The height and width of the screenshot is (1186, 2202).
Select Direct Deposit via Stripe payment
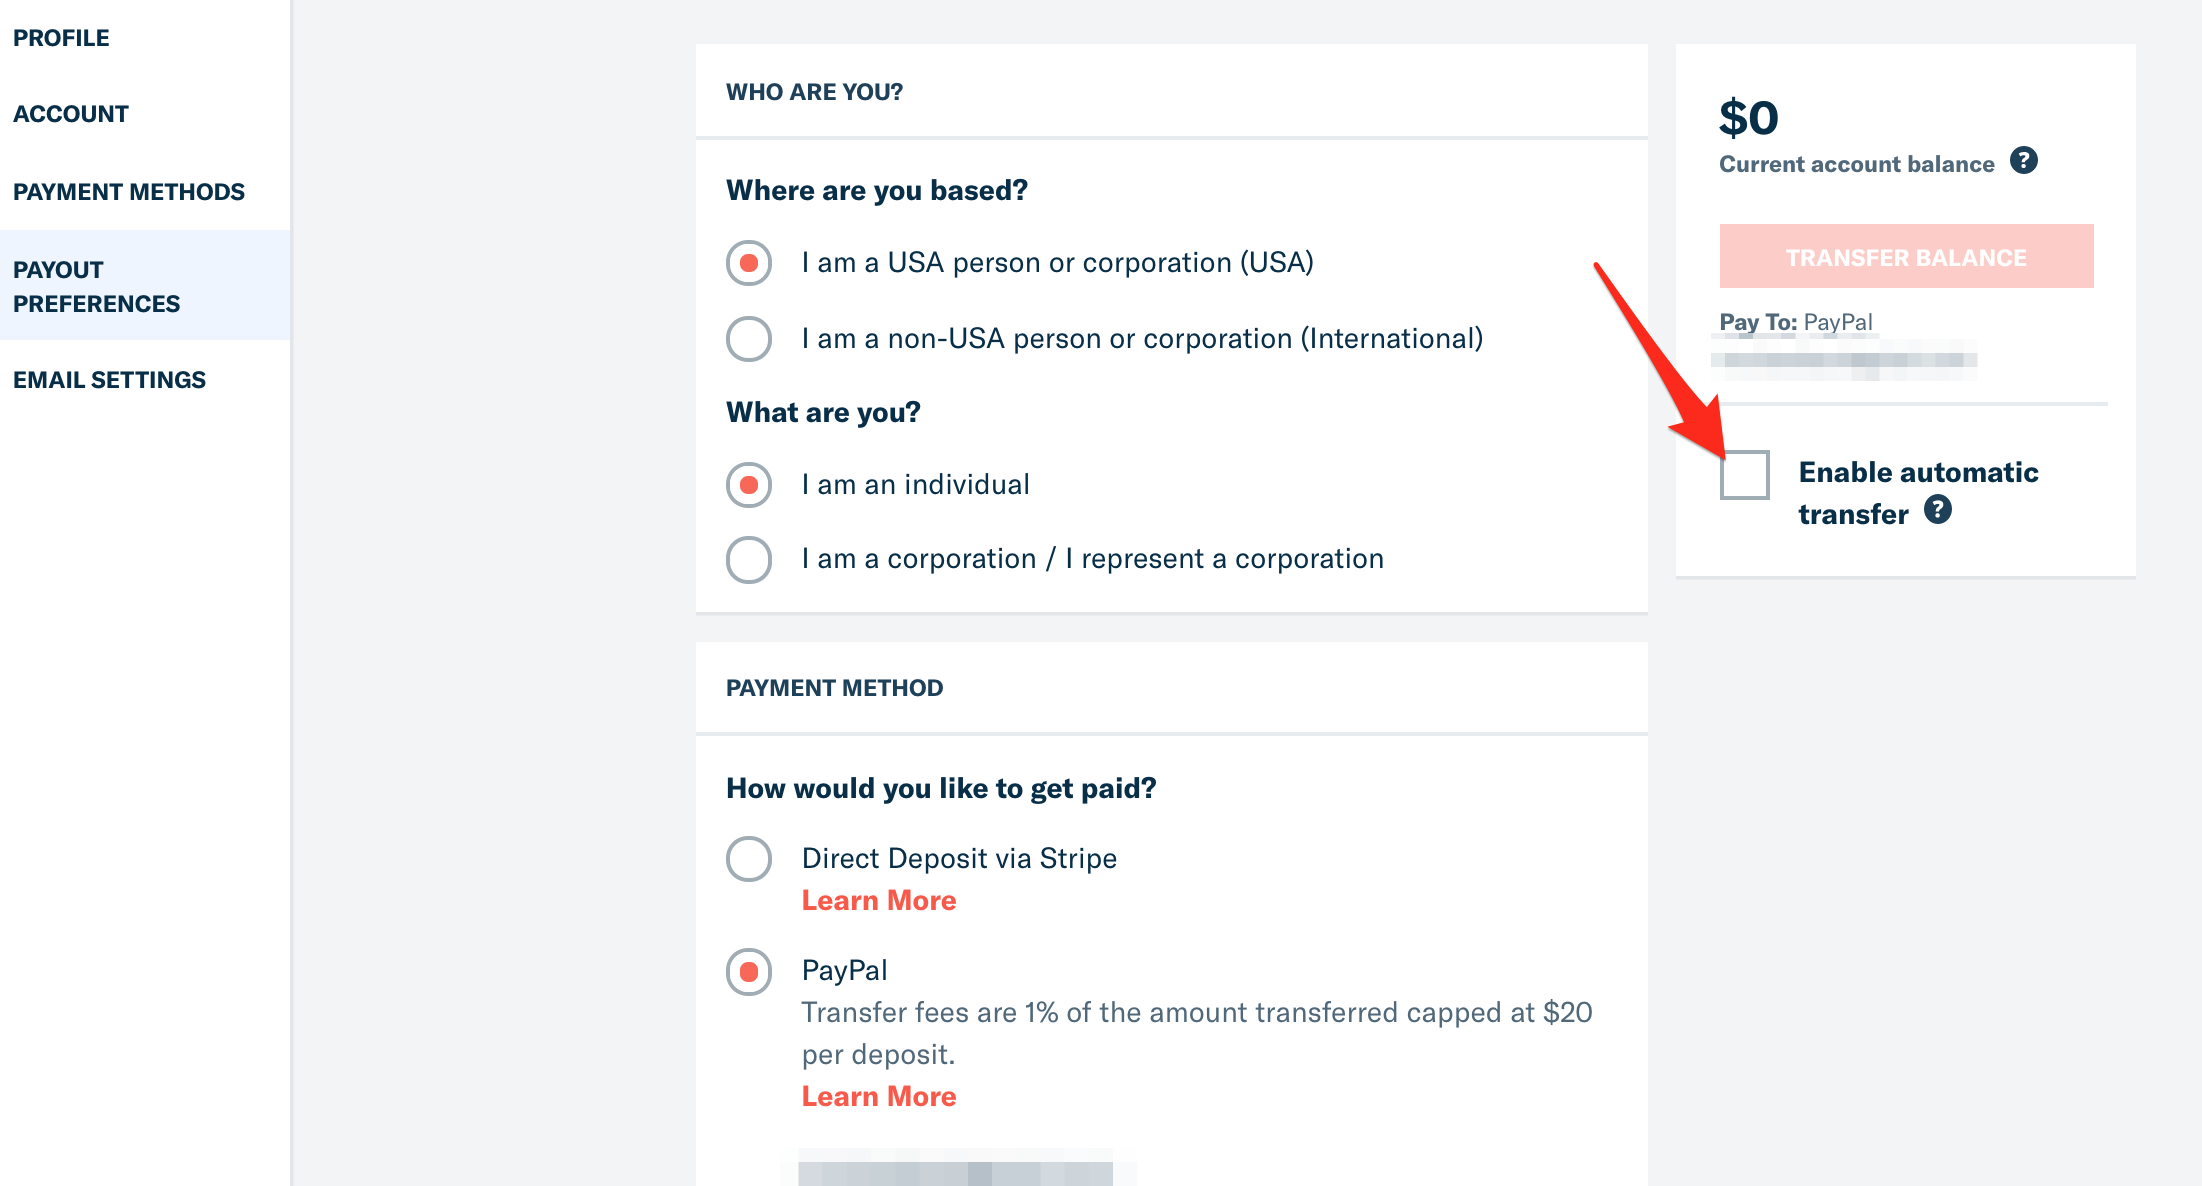[749, 859]
